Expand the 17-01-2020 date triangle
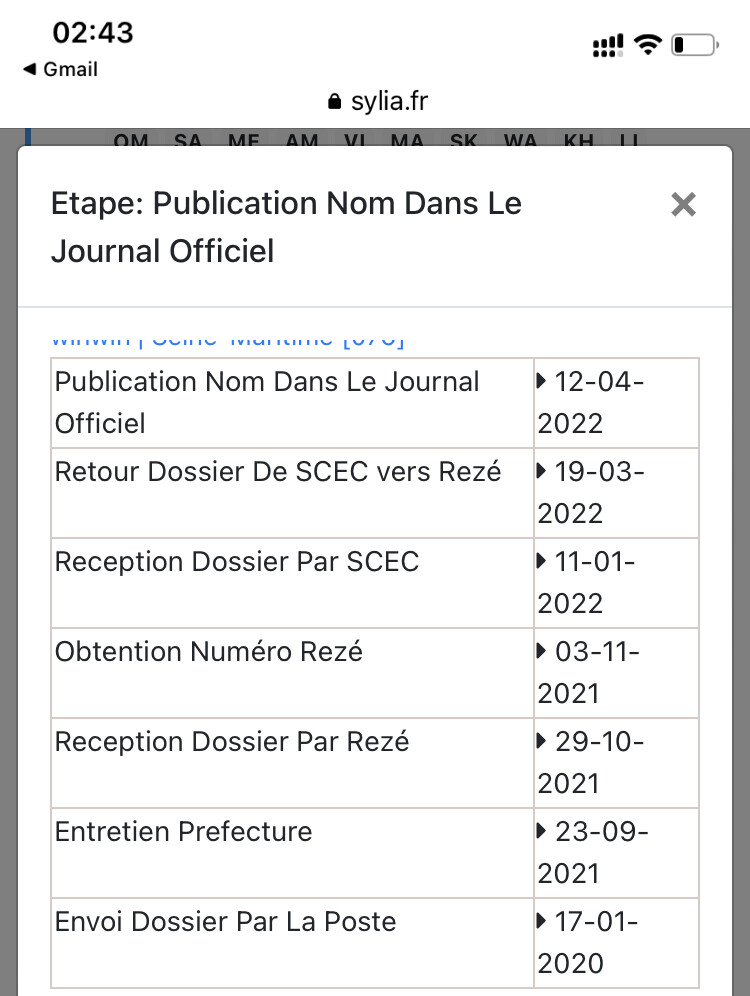Image resolution: width=750 pixels, height=996 pixels. (x=541, y=921)
